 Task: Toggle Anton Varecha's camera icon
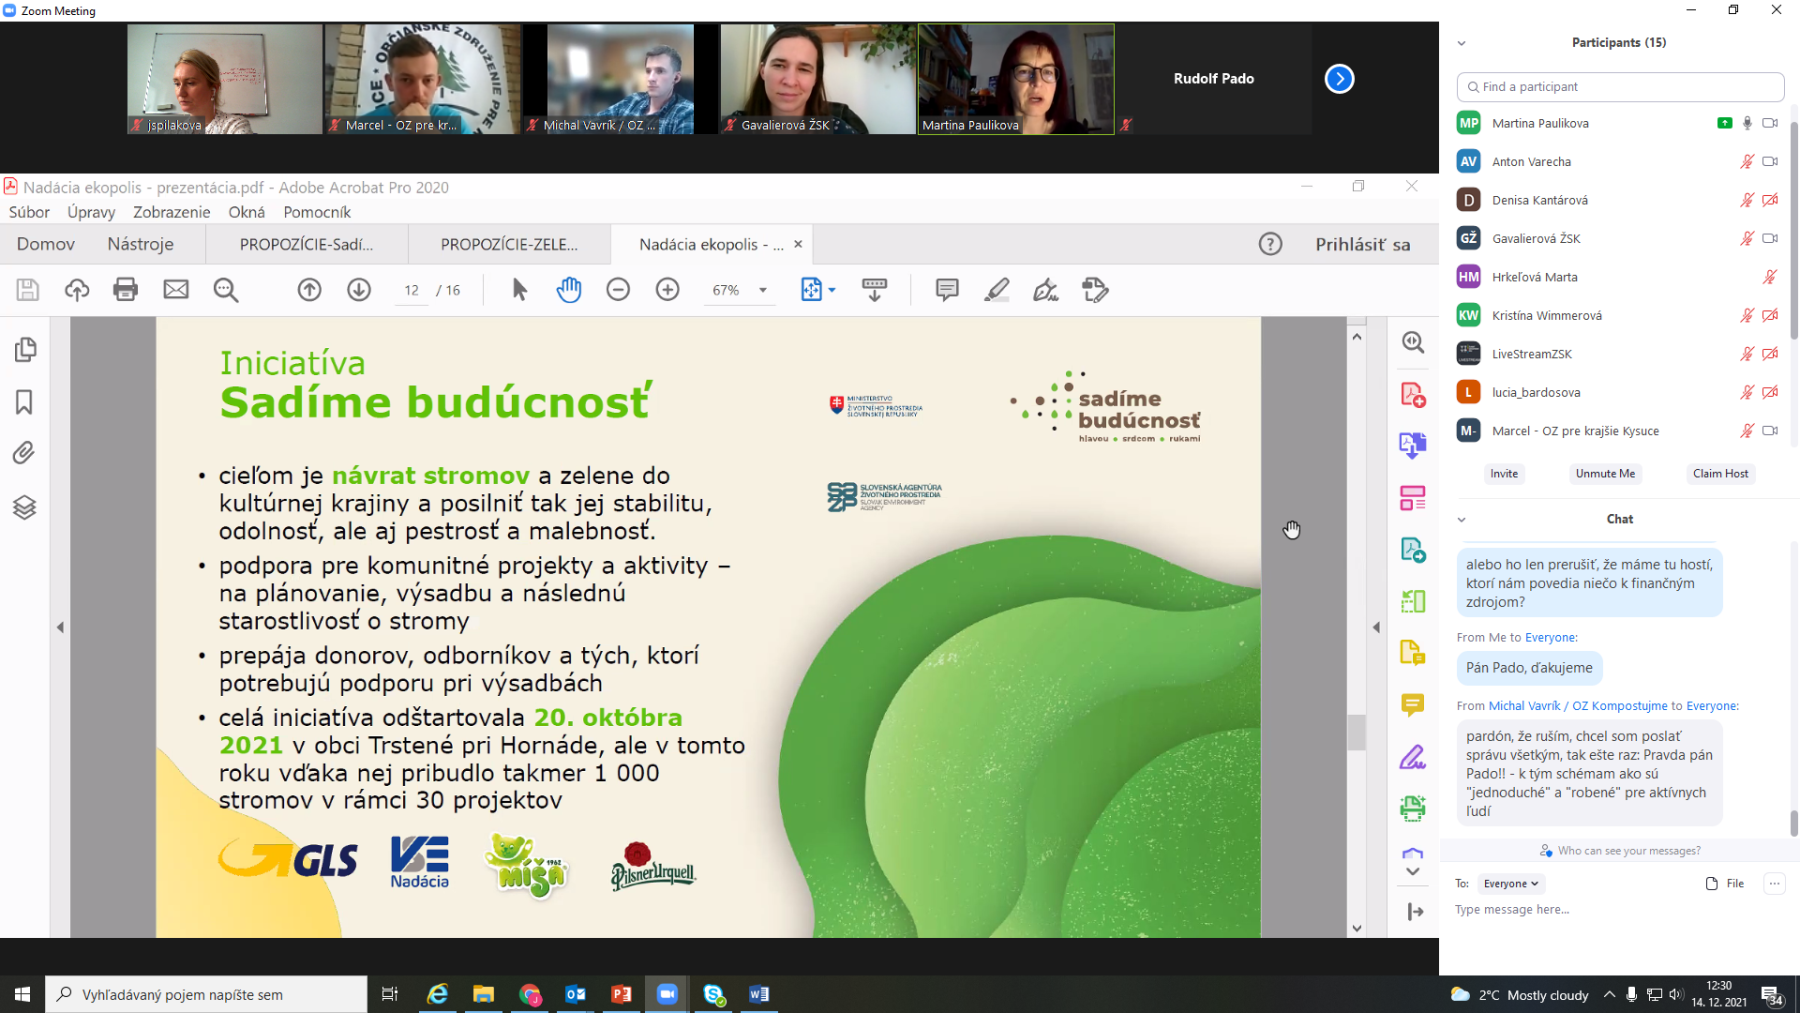1770,161
